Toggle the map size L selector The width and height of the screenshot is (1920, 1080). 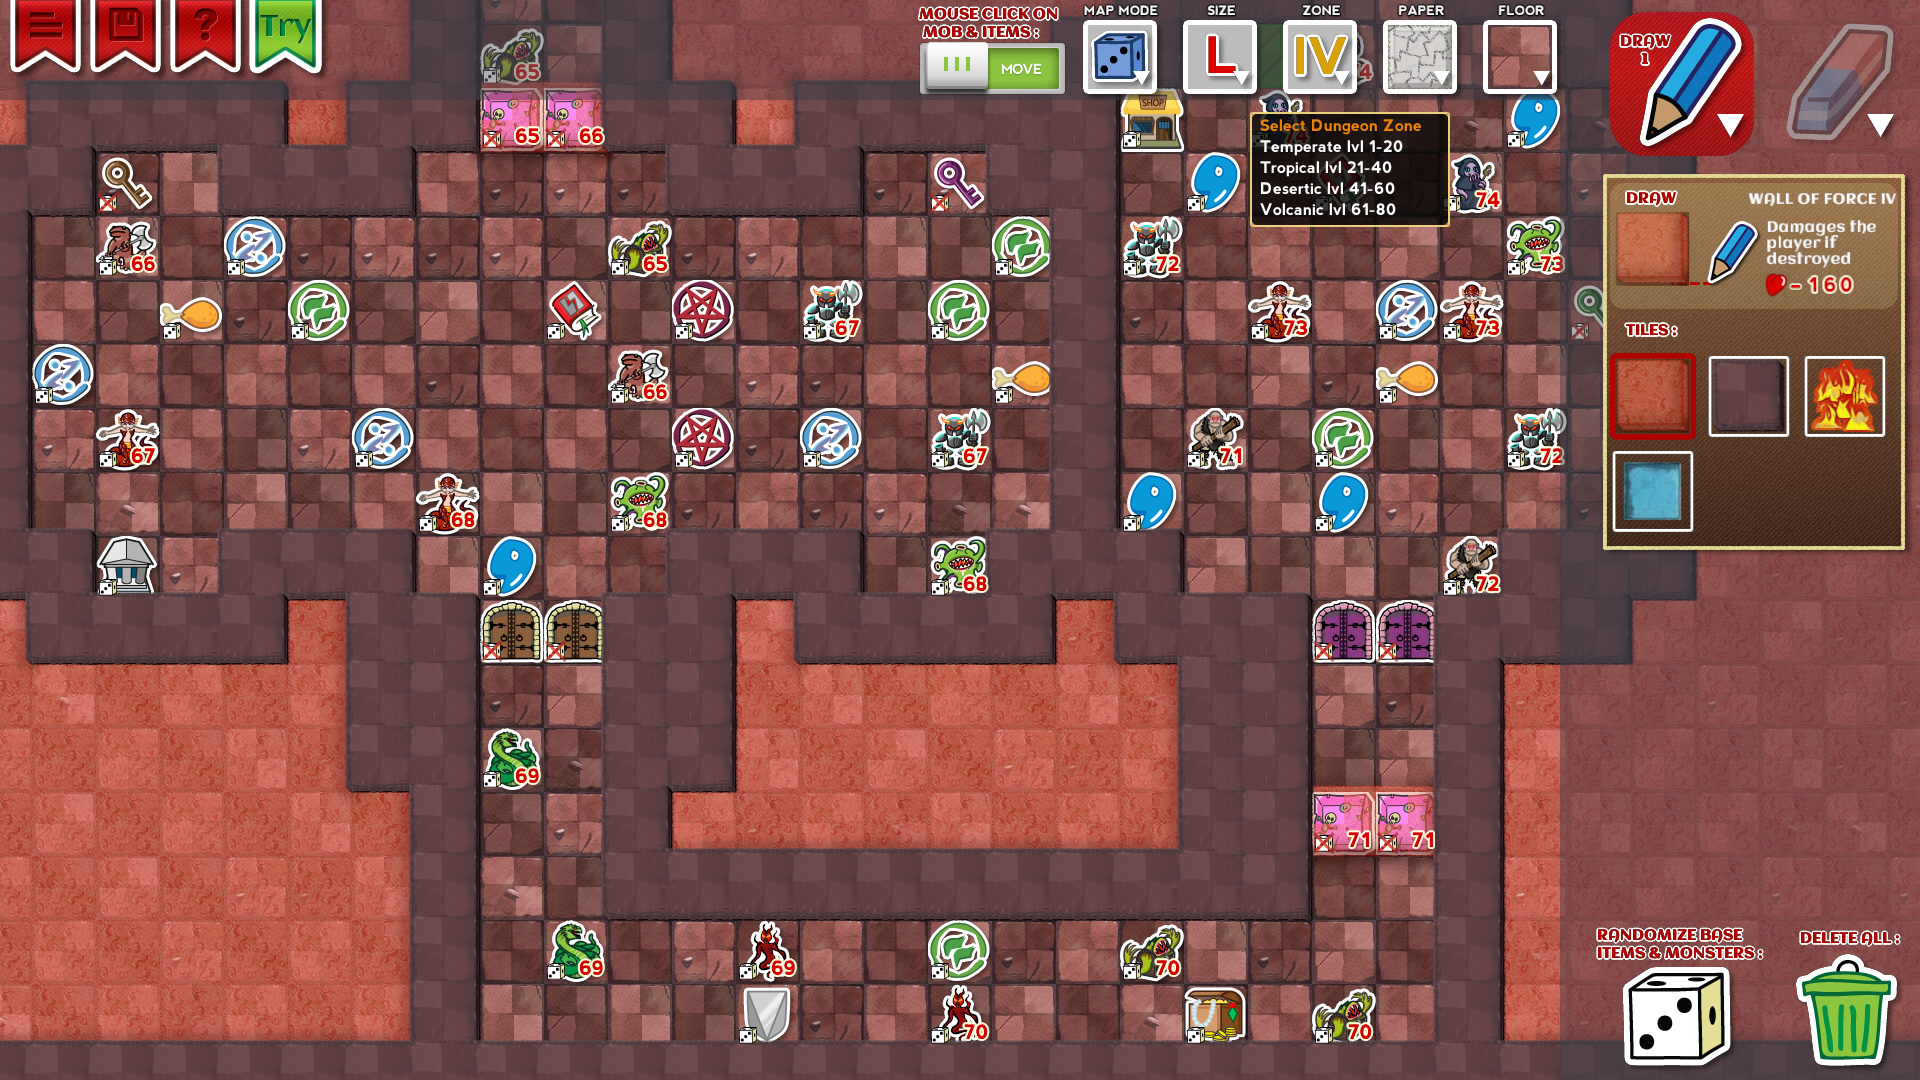[1218, 58]
